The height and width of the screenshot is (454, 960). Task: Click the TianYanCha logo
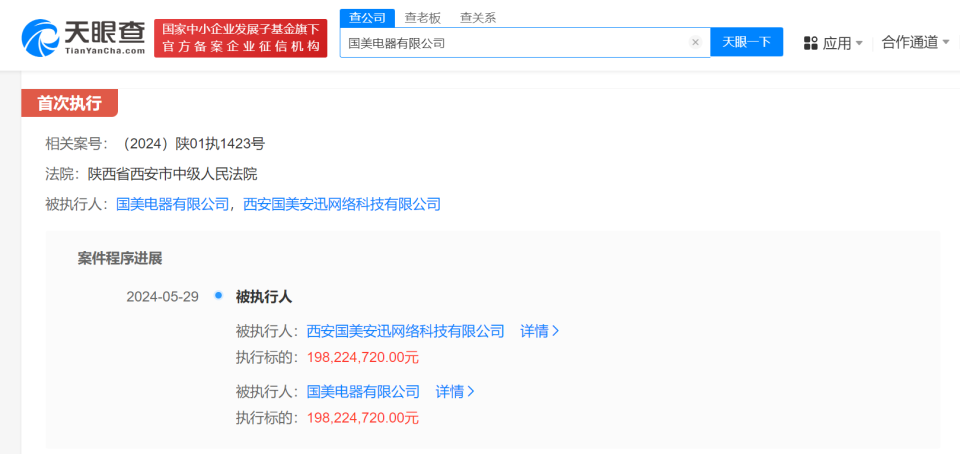coord(83,37)
